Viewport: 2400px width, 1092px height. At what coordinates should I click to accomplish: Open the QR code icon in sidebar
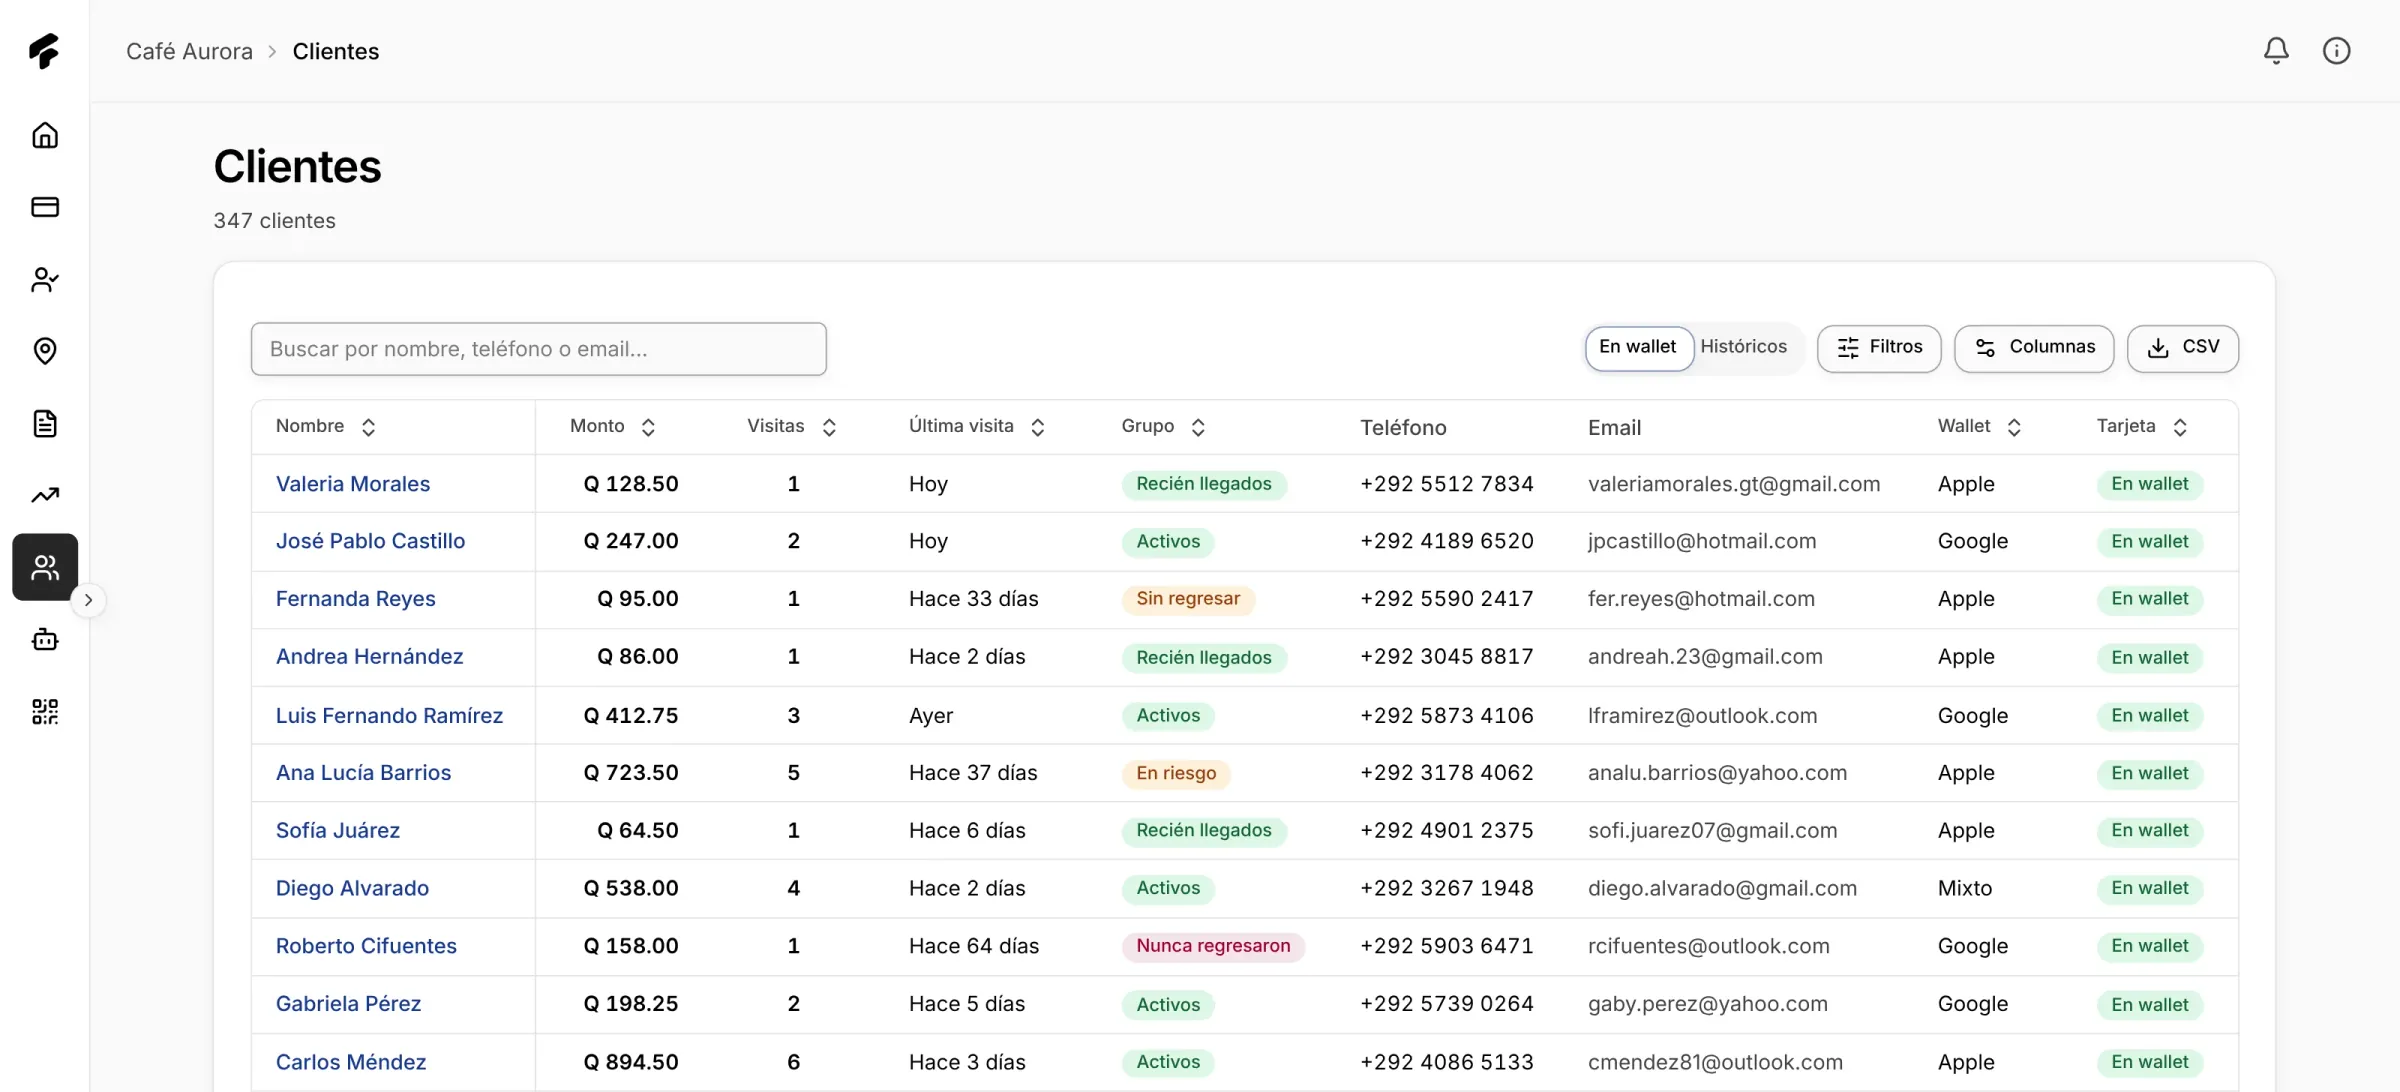[x=45, y=711]
